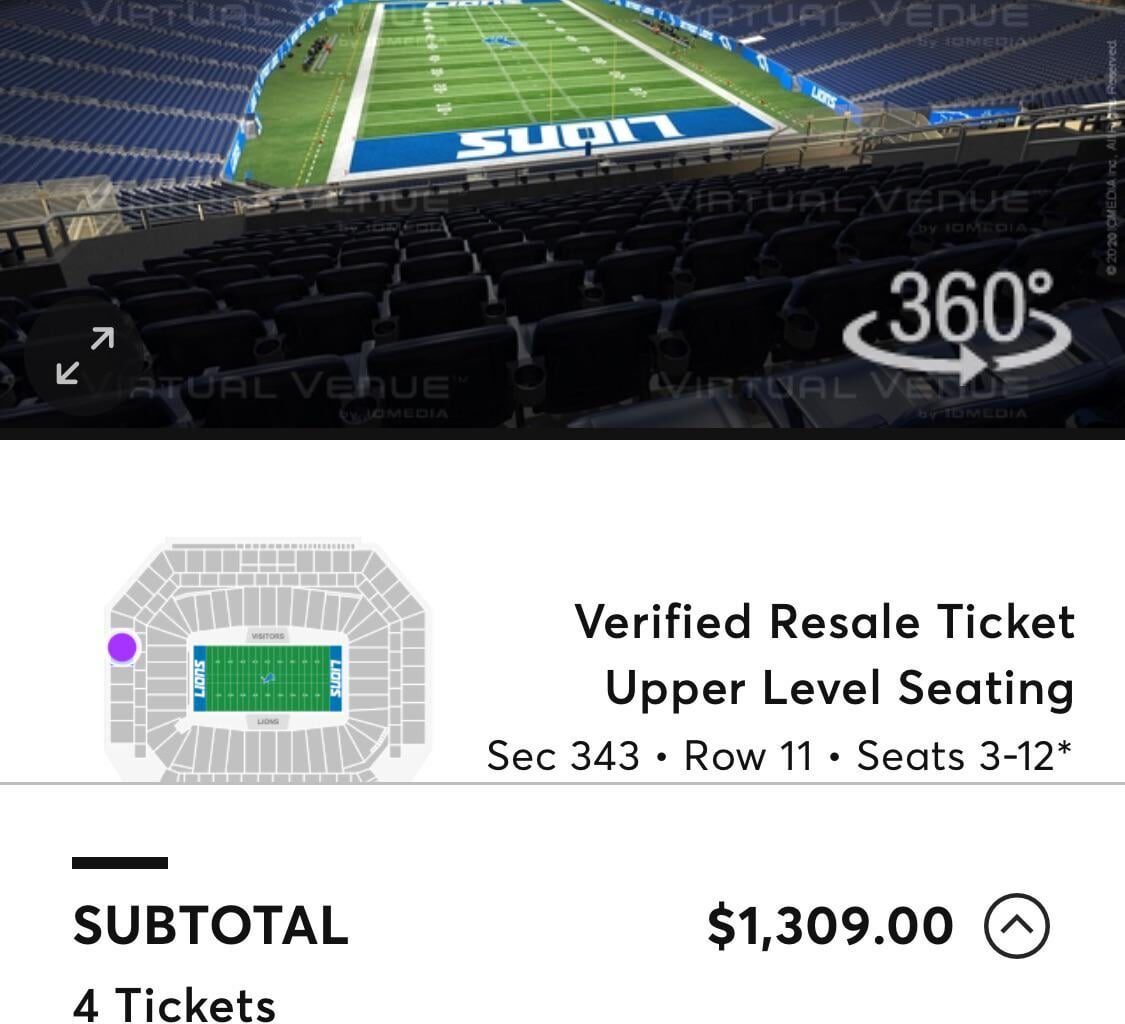
Task: Click the $1,309.00 subtotal price
Action: pos(830,926)
